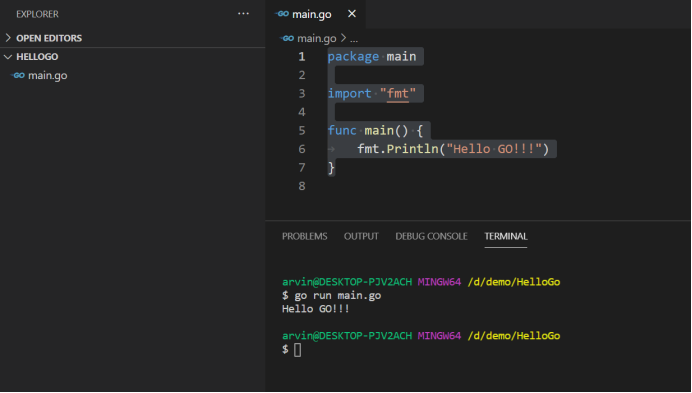Select the main.go breadcrumb item
Viewport: 692px width, 393px height.
316,38
